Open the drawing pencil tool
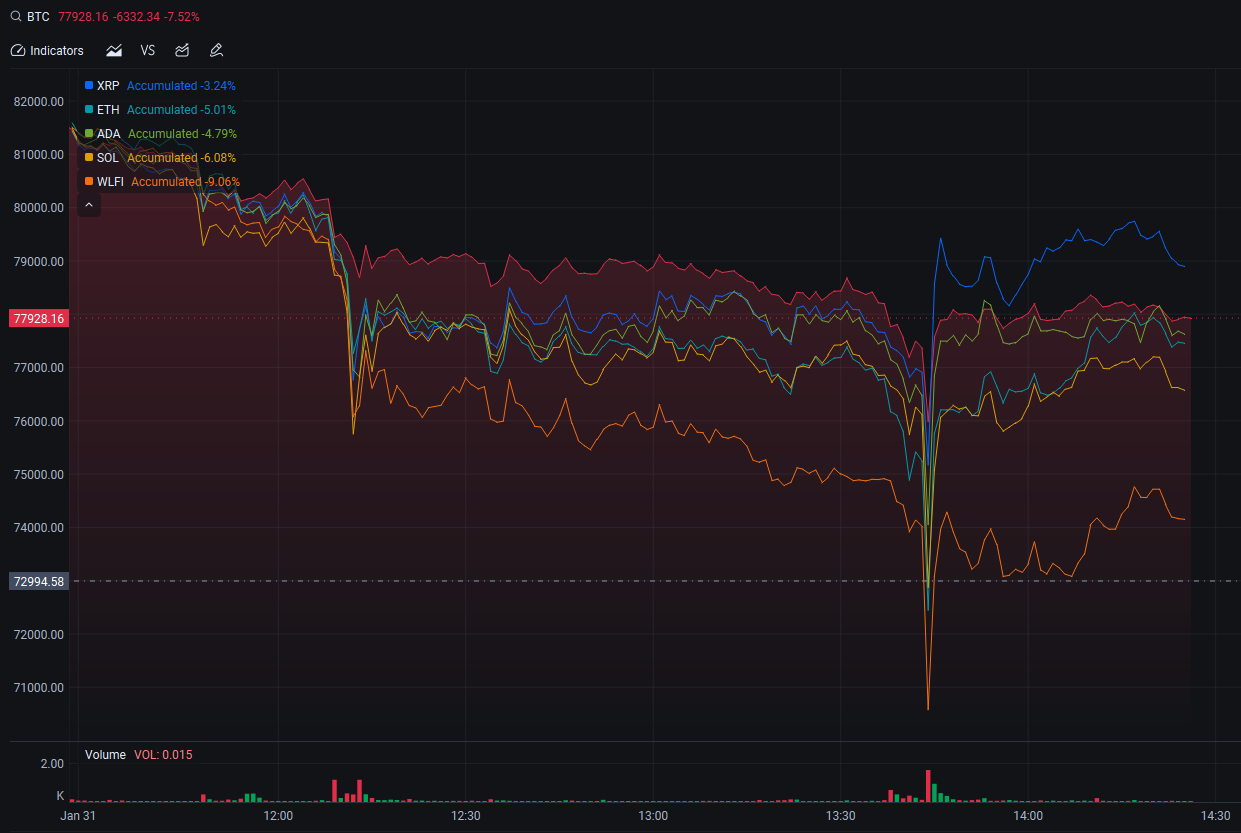 coord(216,50)
